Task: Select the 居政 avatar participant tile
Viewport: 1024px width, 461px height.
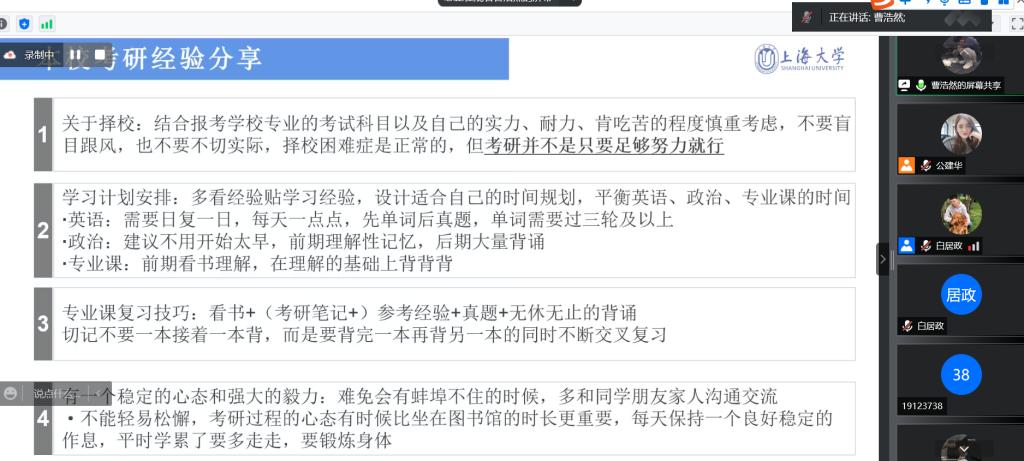Action: (x=961, y=300)
